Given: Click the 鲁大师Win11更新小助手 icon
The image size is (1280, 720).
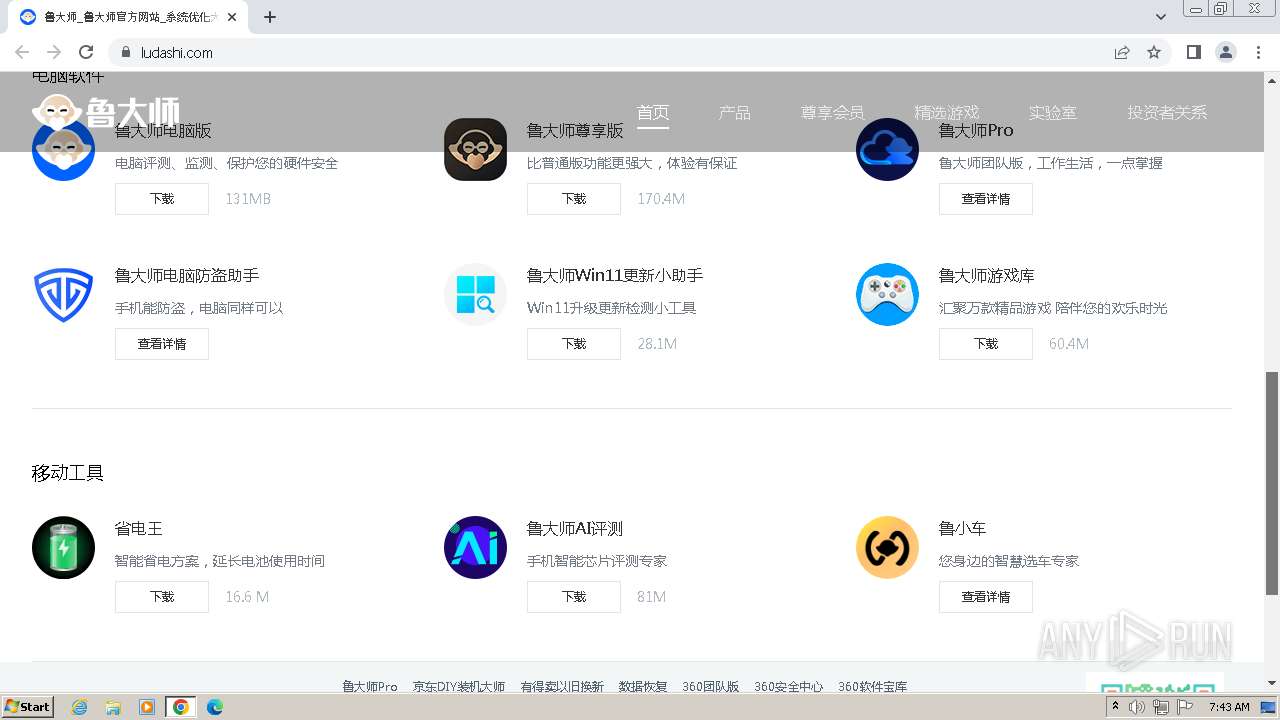Looking at the screenshot, I should pos(475,294).
